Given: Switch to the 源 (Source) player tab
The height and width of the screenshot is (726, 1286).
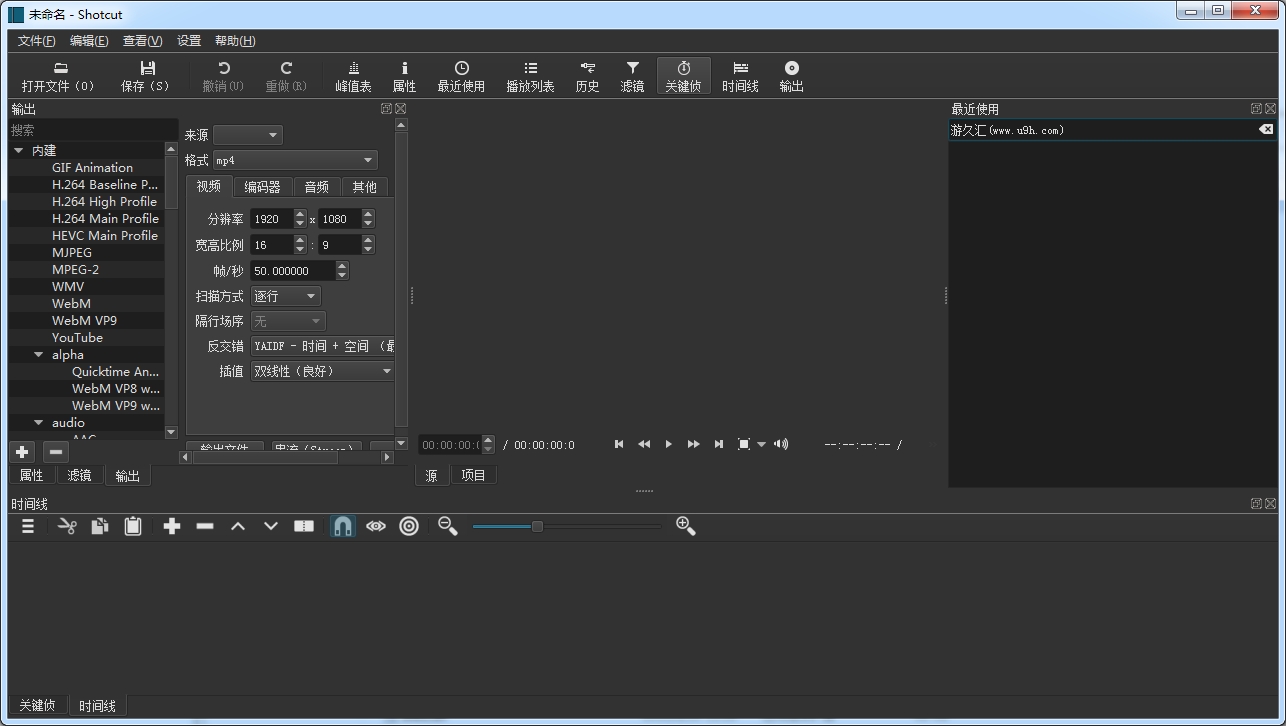Looking at the screenshot, I should pyautogui.click(x=431, y=475).
